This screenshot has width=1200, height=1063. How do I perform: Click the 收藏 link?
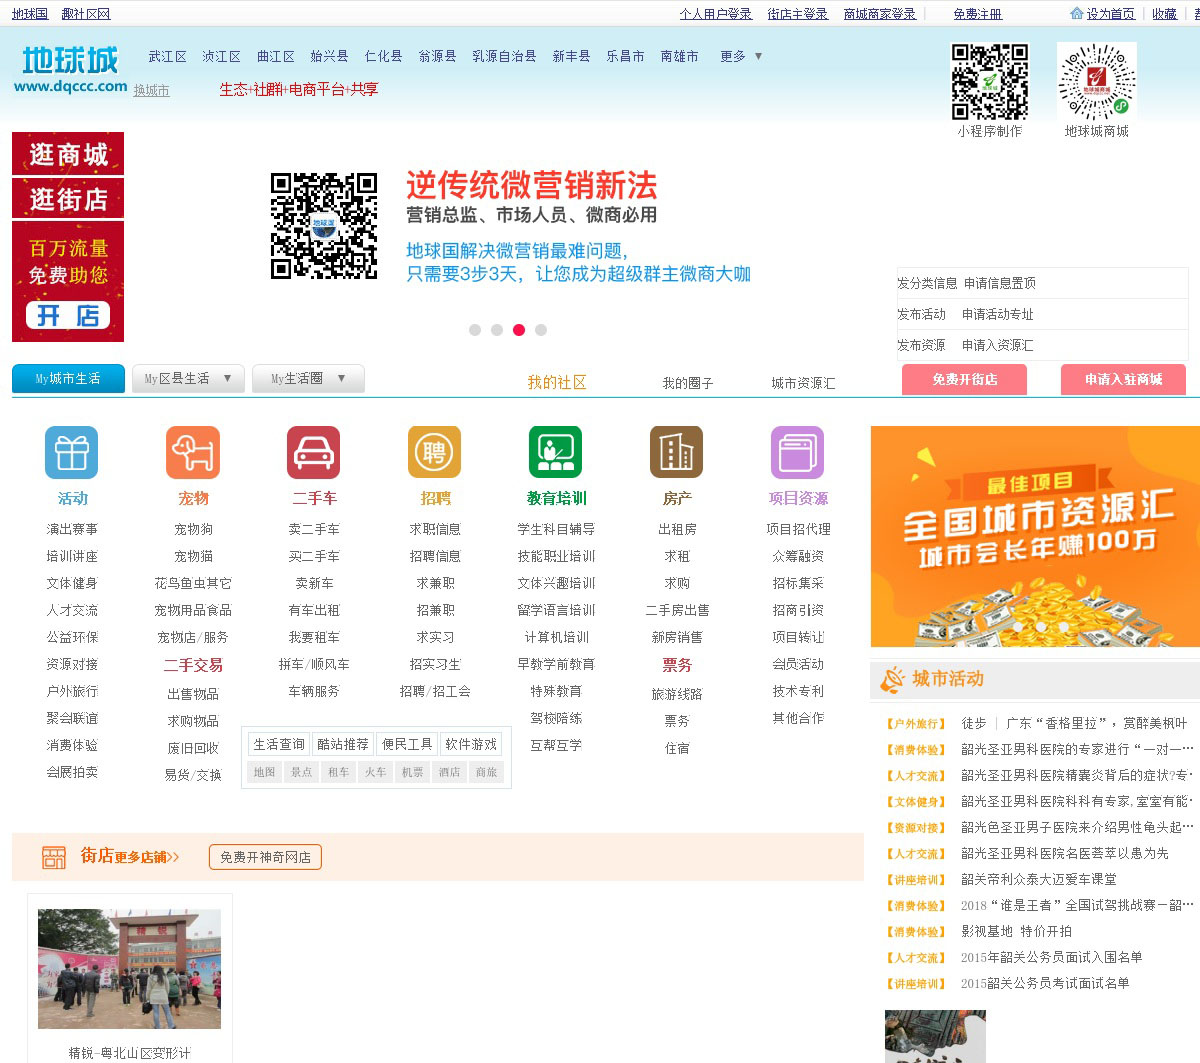tap(1164, 14)
